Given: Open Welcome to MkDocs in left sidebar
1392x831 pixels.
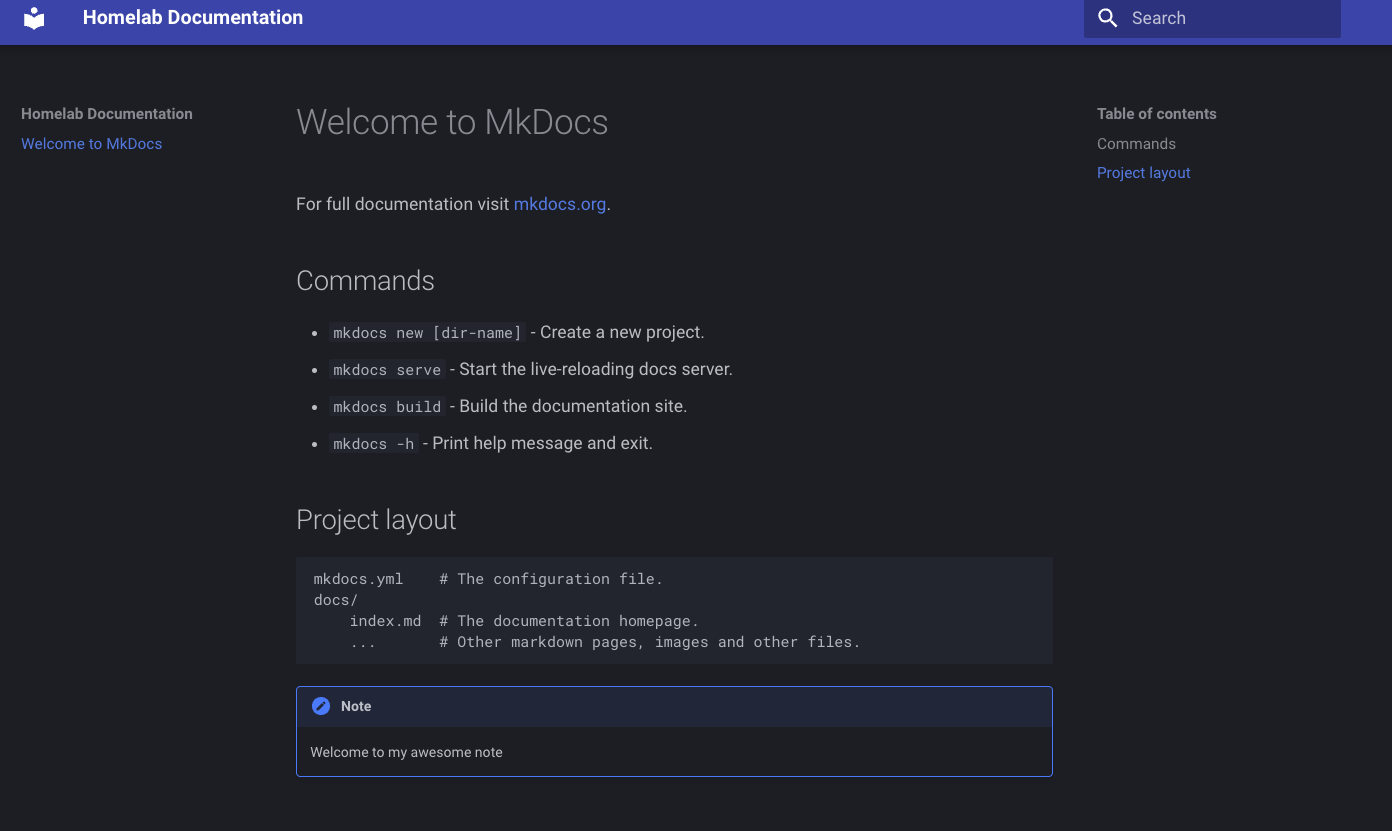Looking at the screenshot, I should click(91, 144).
